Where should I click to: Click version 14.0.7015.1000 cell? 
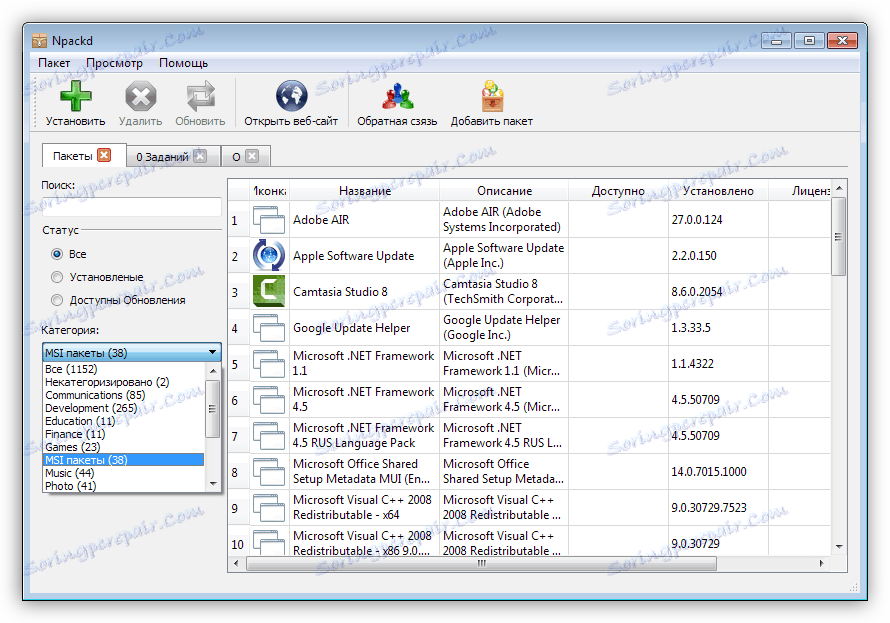coord(718,472)
